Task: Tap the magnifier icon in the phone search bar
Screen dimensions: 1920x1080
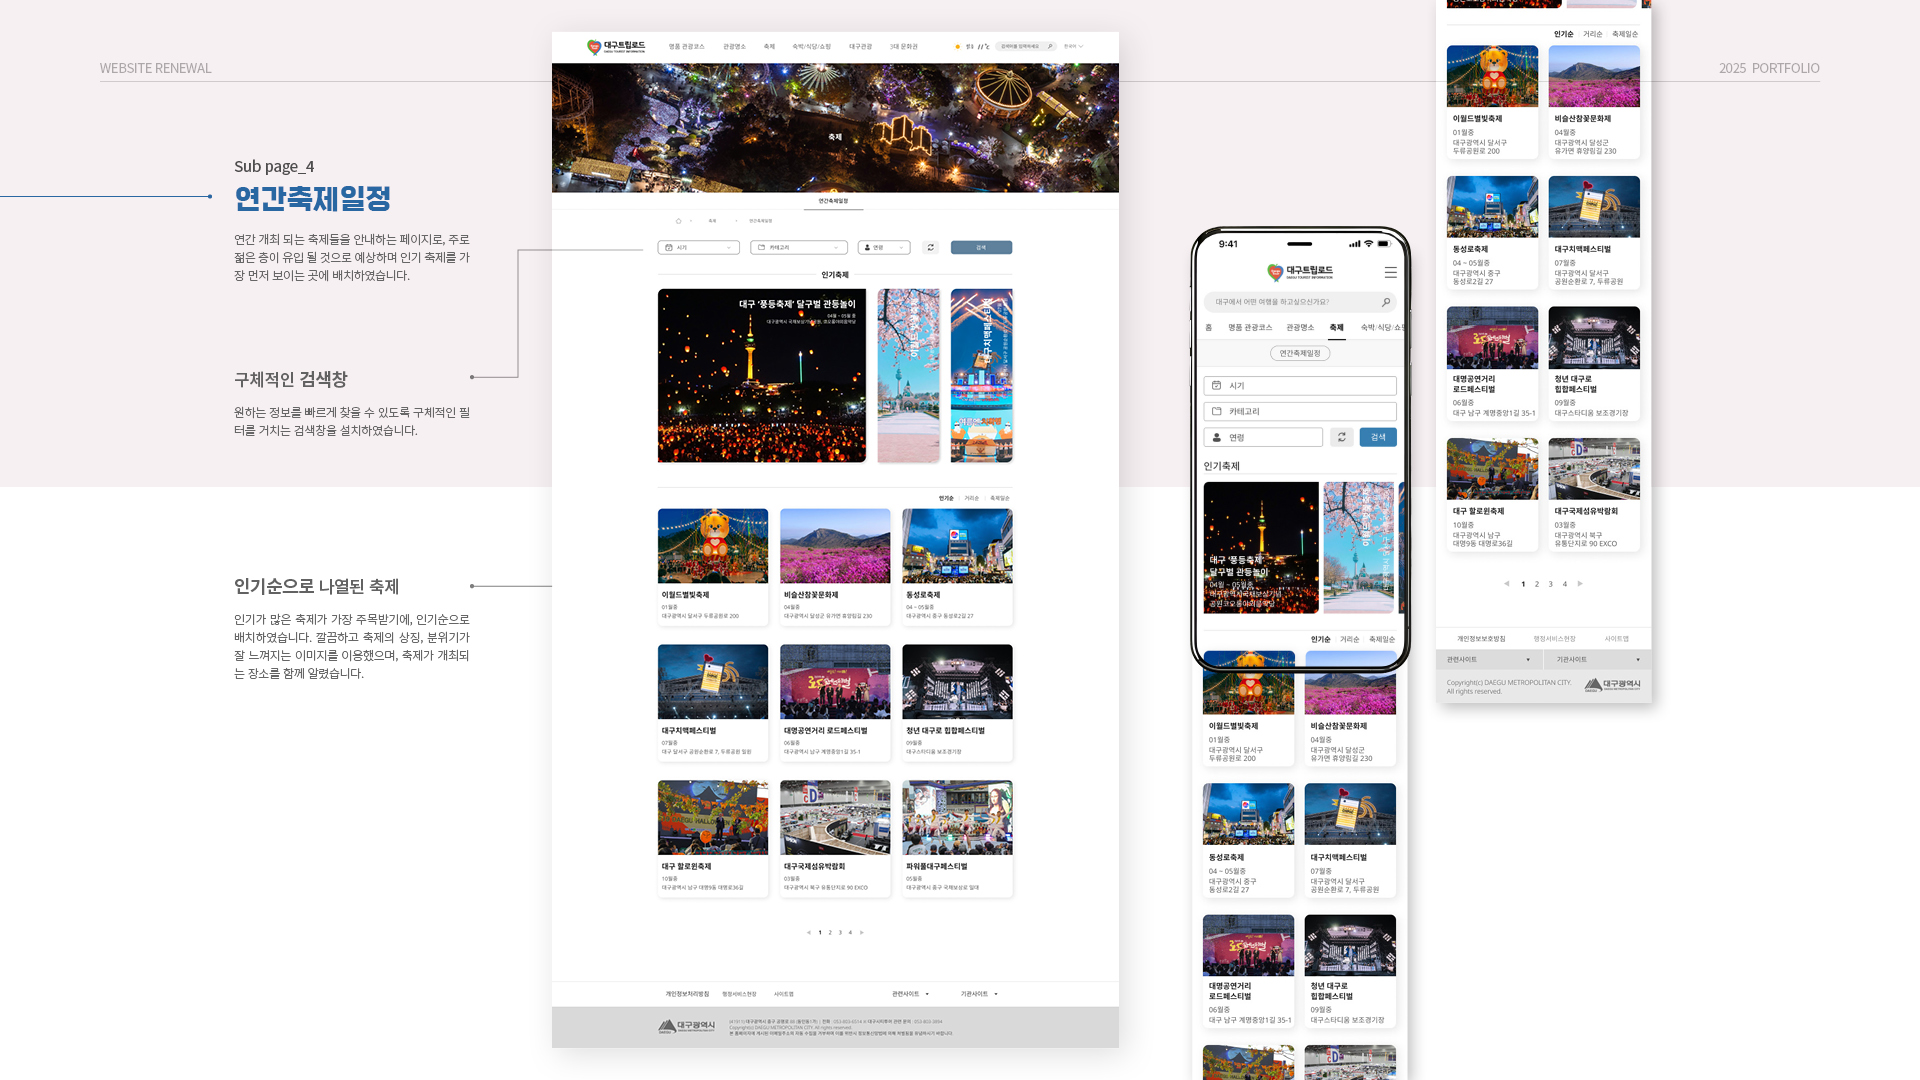Action: (x=1385, y=302)
